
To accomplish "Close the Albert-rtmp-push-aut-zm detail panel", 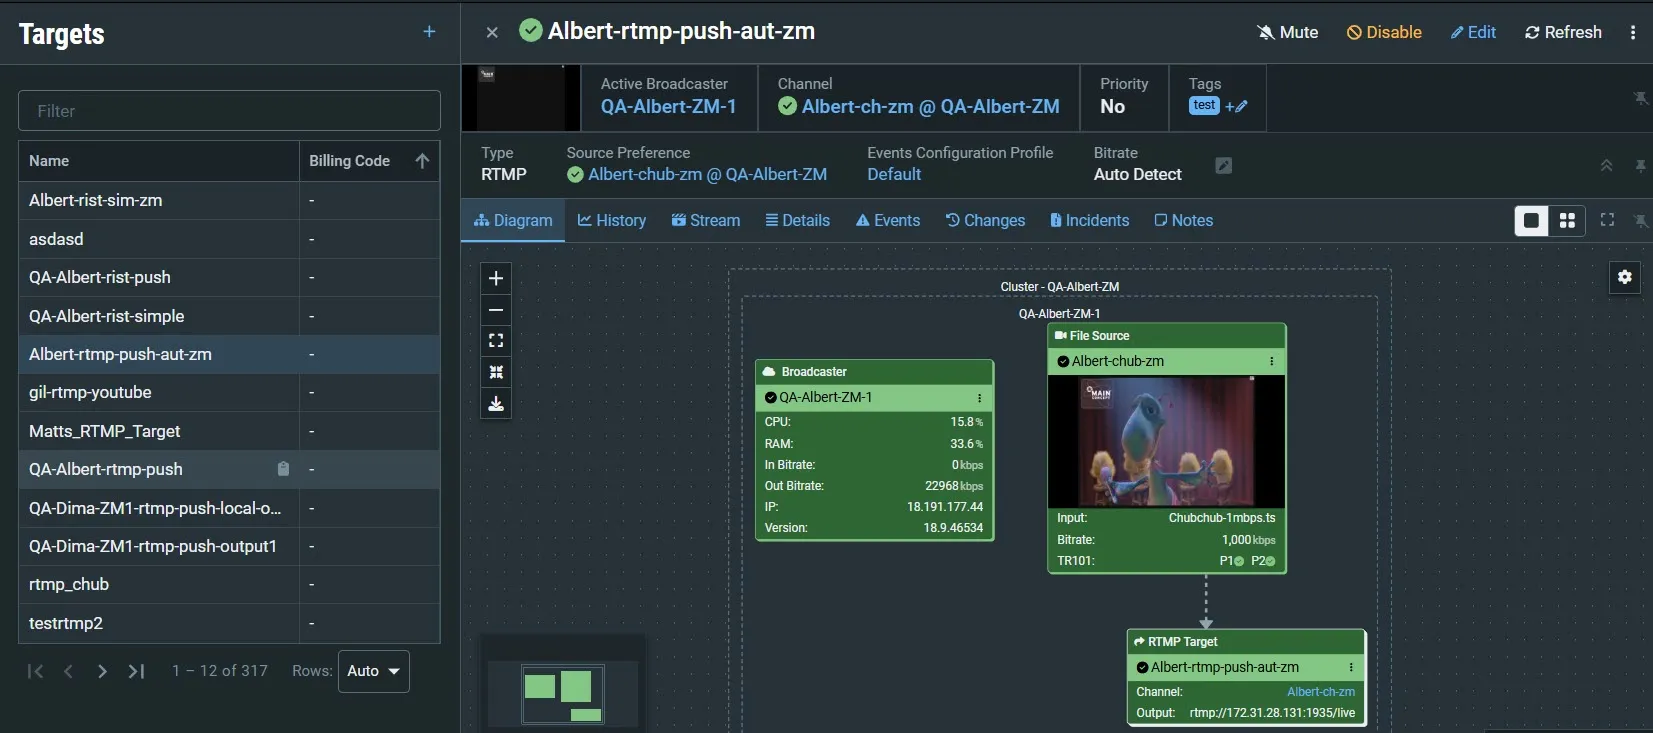I will [492, 32].
